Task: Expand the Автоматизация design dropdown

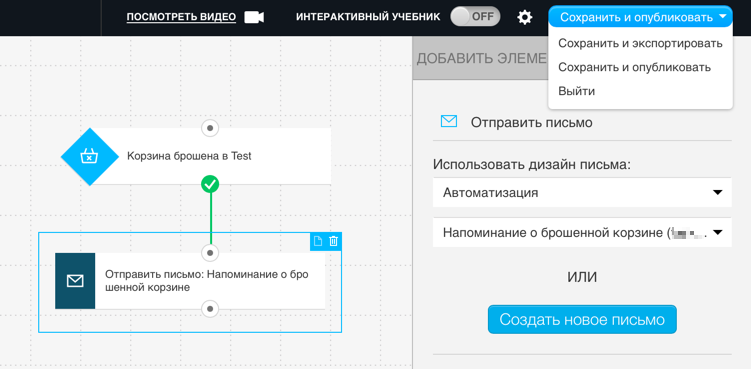Action: click(x=582, y=193)
